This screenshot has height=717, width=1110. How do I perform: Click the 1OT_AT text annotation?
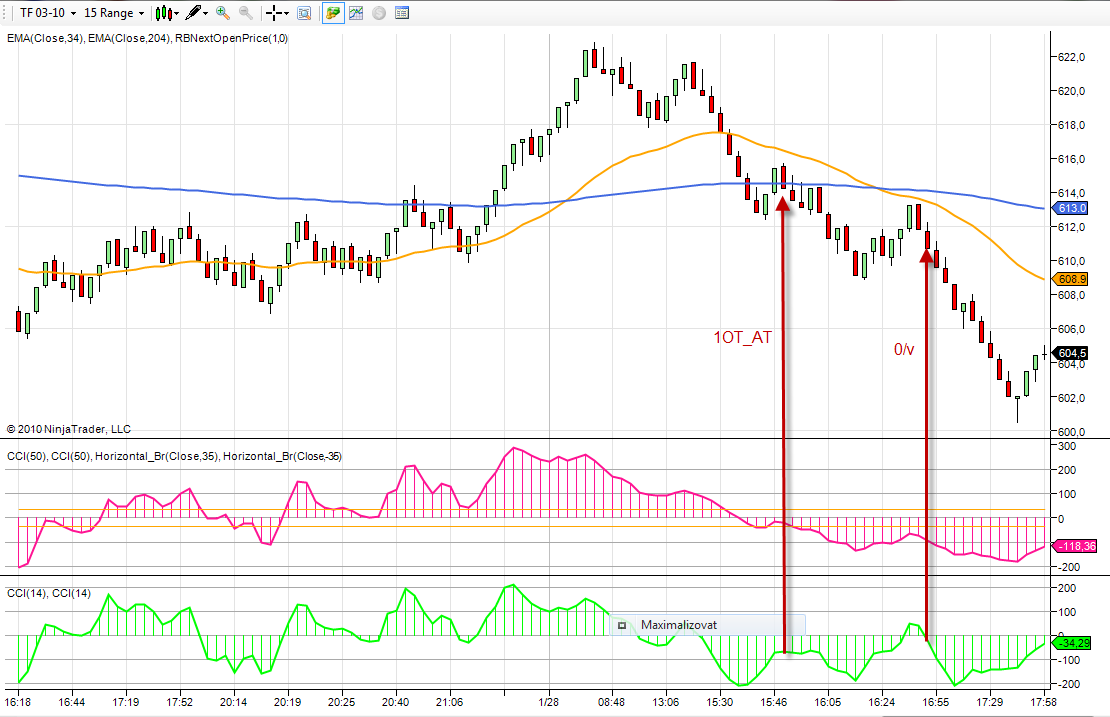pos(742,337)
